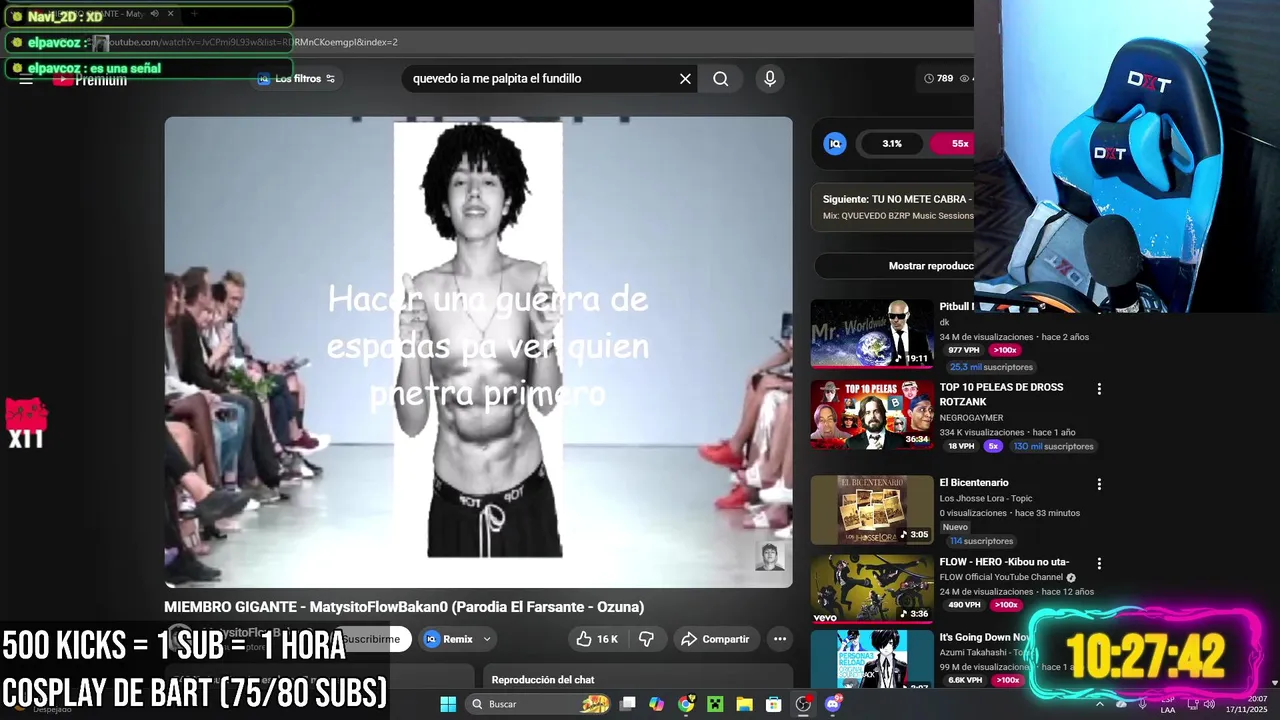This screenshot has width=1280, height=720.
Task: Launch Minecraft from the taskbar
Action: (715, 704)
